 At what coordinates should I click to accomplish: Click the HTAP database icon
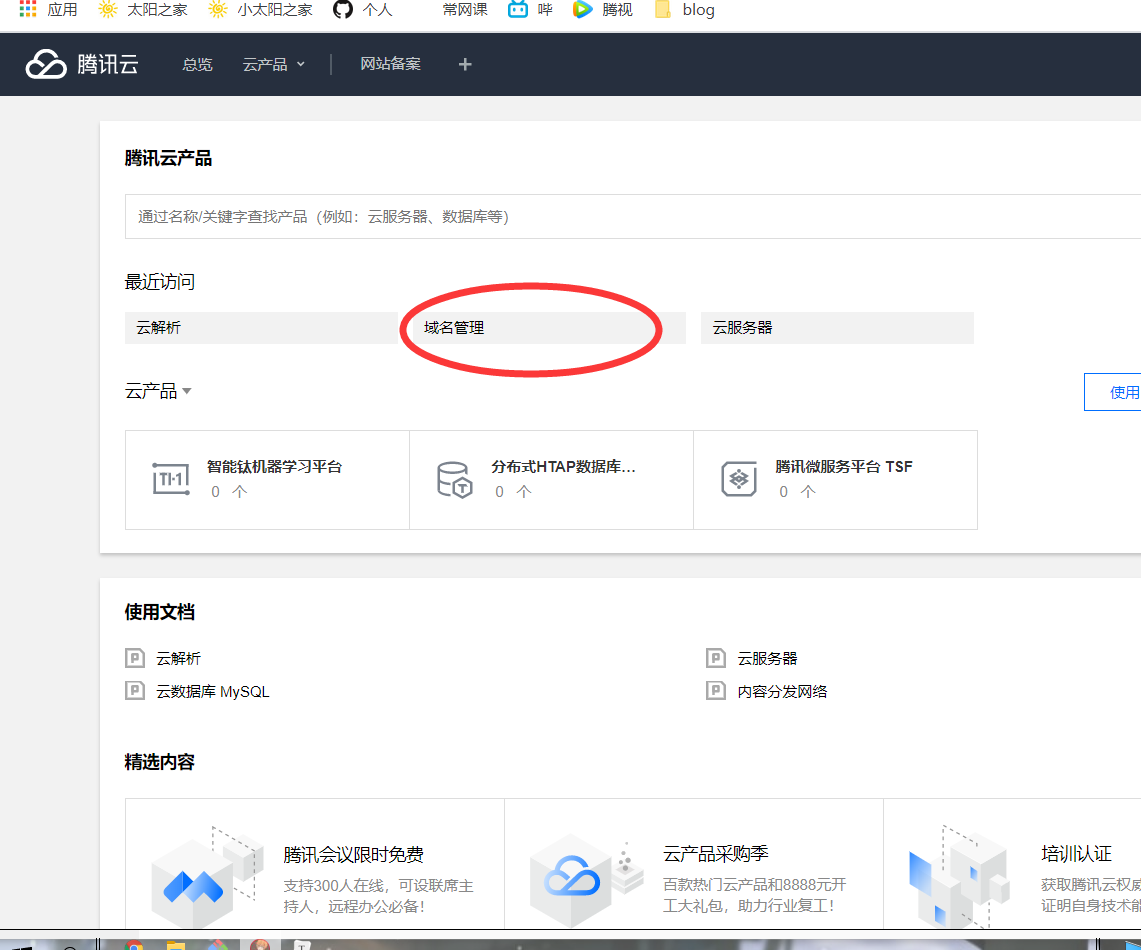click(x=455, y=479)
